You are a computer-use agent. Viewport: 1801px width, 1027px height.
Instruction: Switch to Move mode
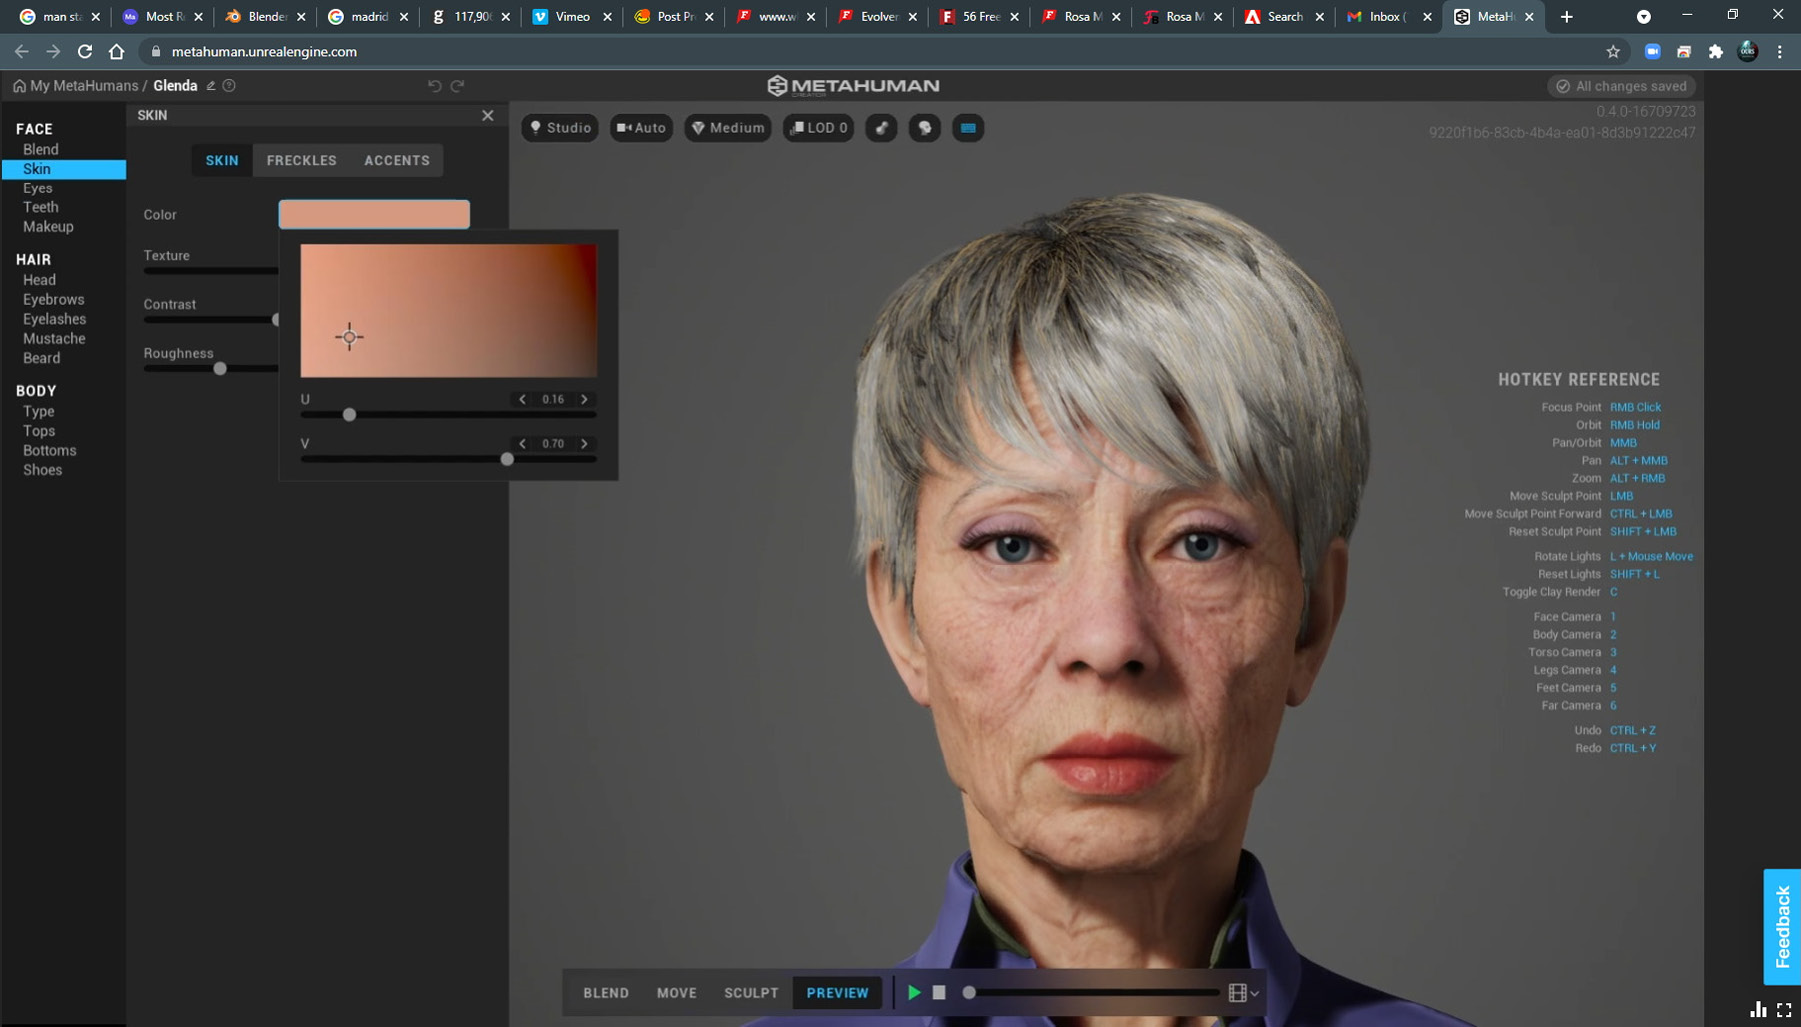click(677, 993)
